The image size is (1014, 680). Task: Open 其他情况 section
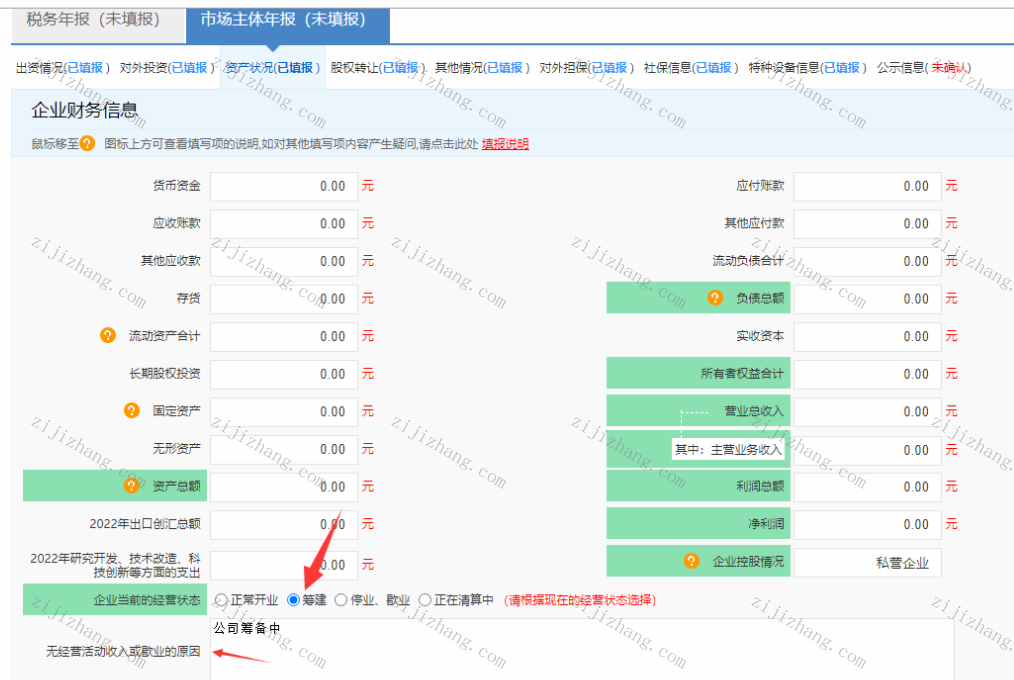(482, 68)
